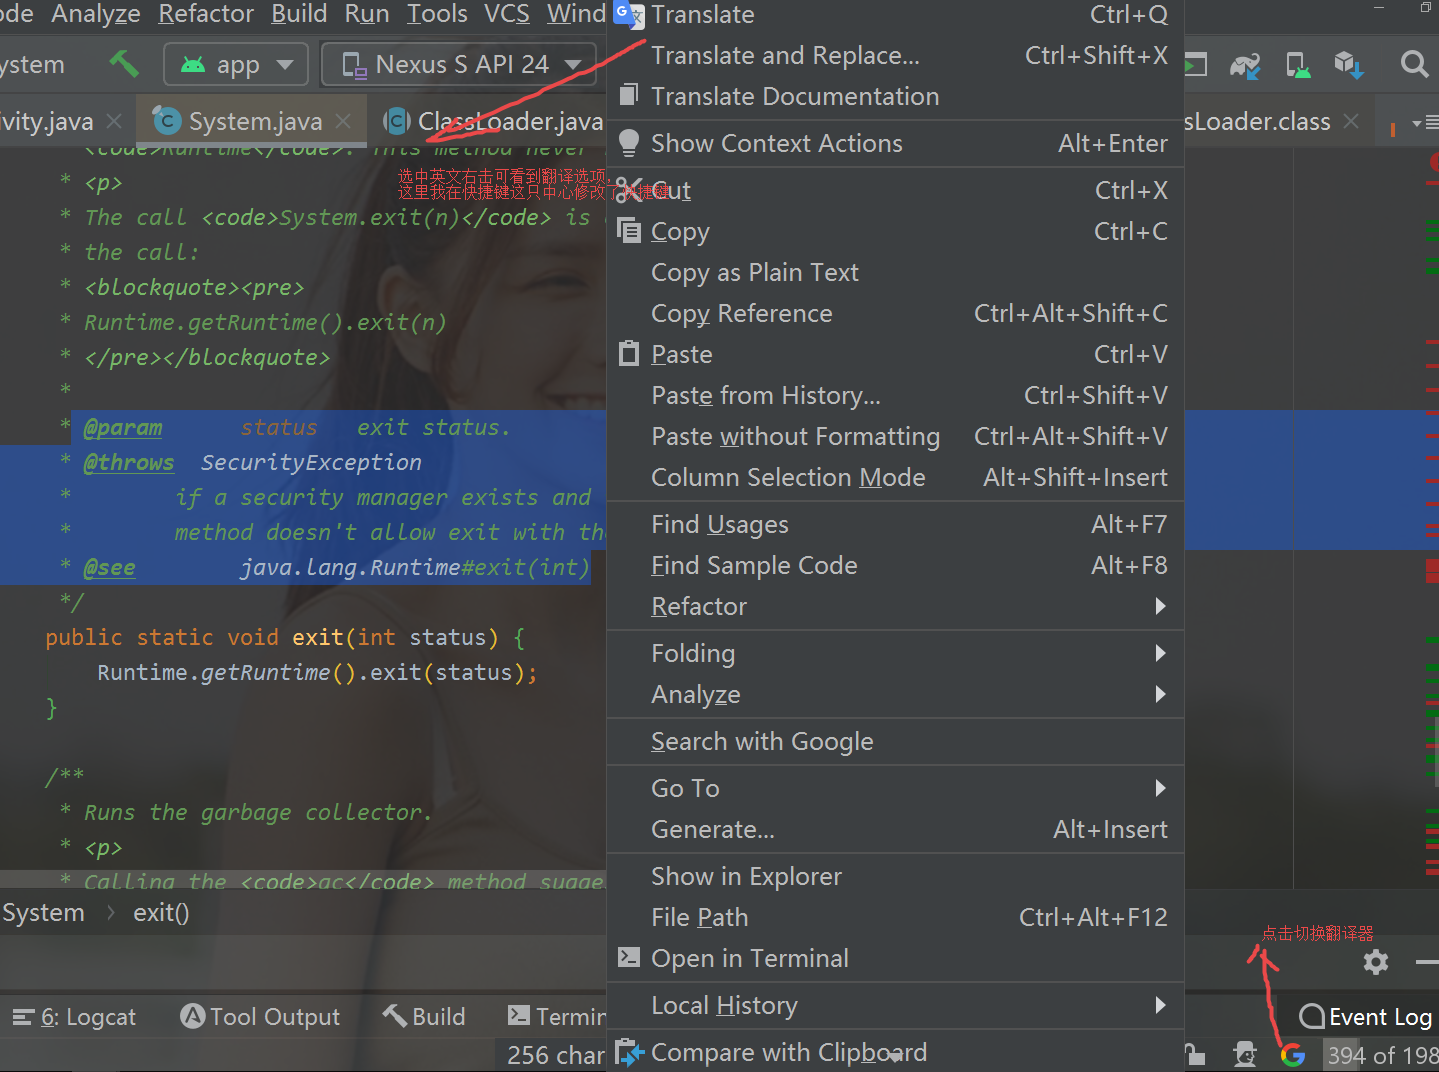
Task: Open the Build tool window
Action: coord(424,1017)
